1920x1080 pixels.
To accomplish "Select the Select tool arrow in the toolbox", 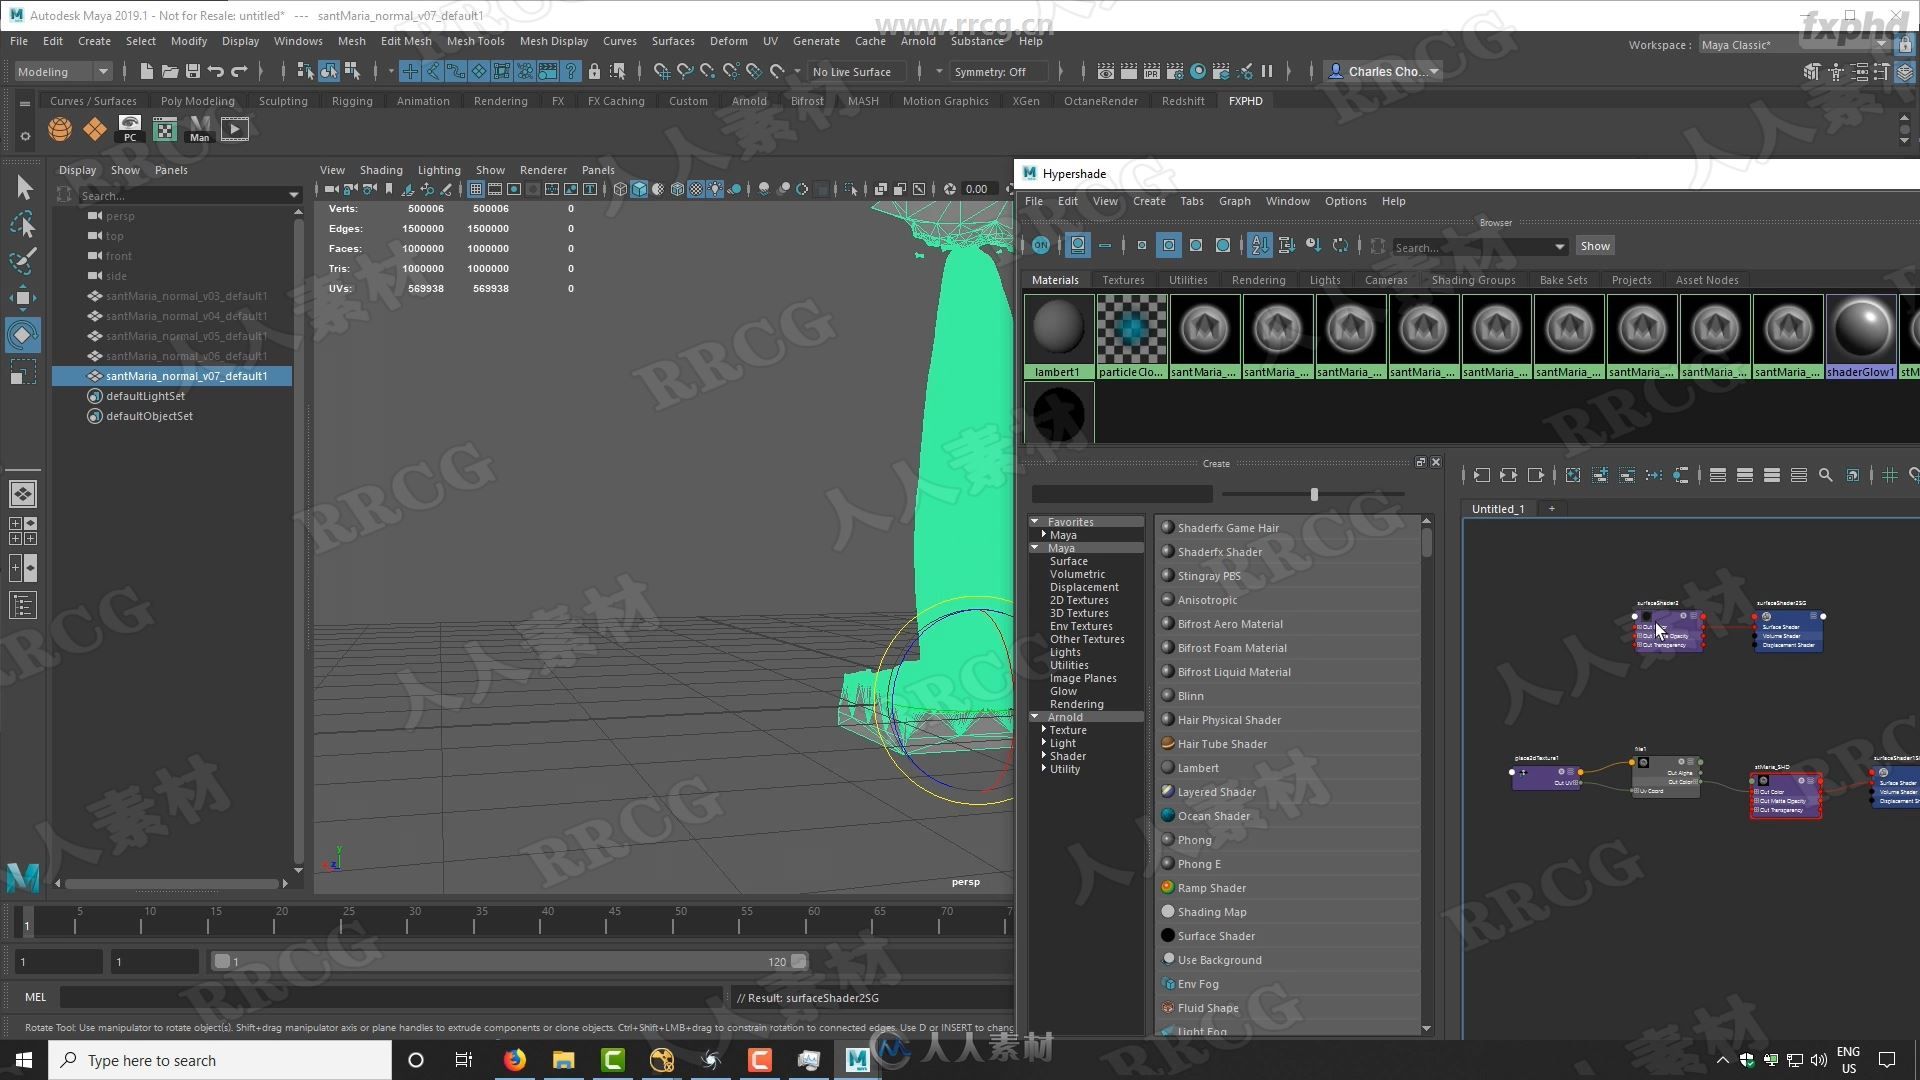I will (23, 187).
